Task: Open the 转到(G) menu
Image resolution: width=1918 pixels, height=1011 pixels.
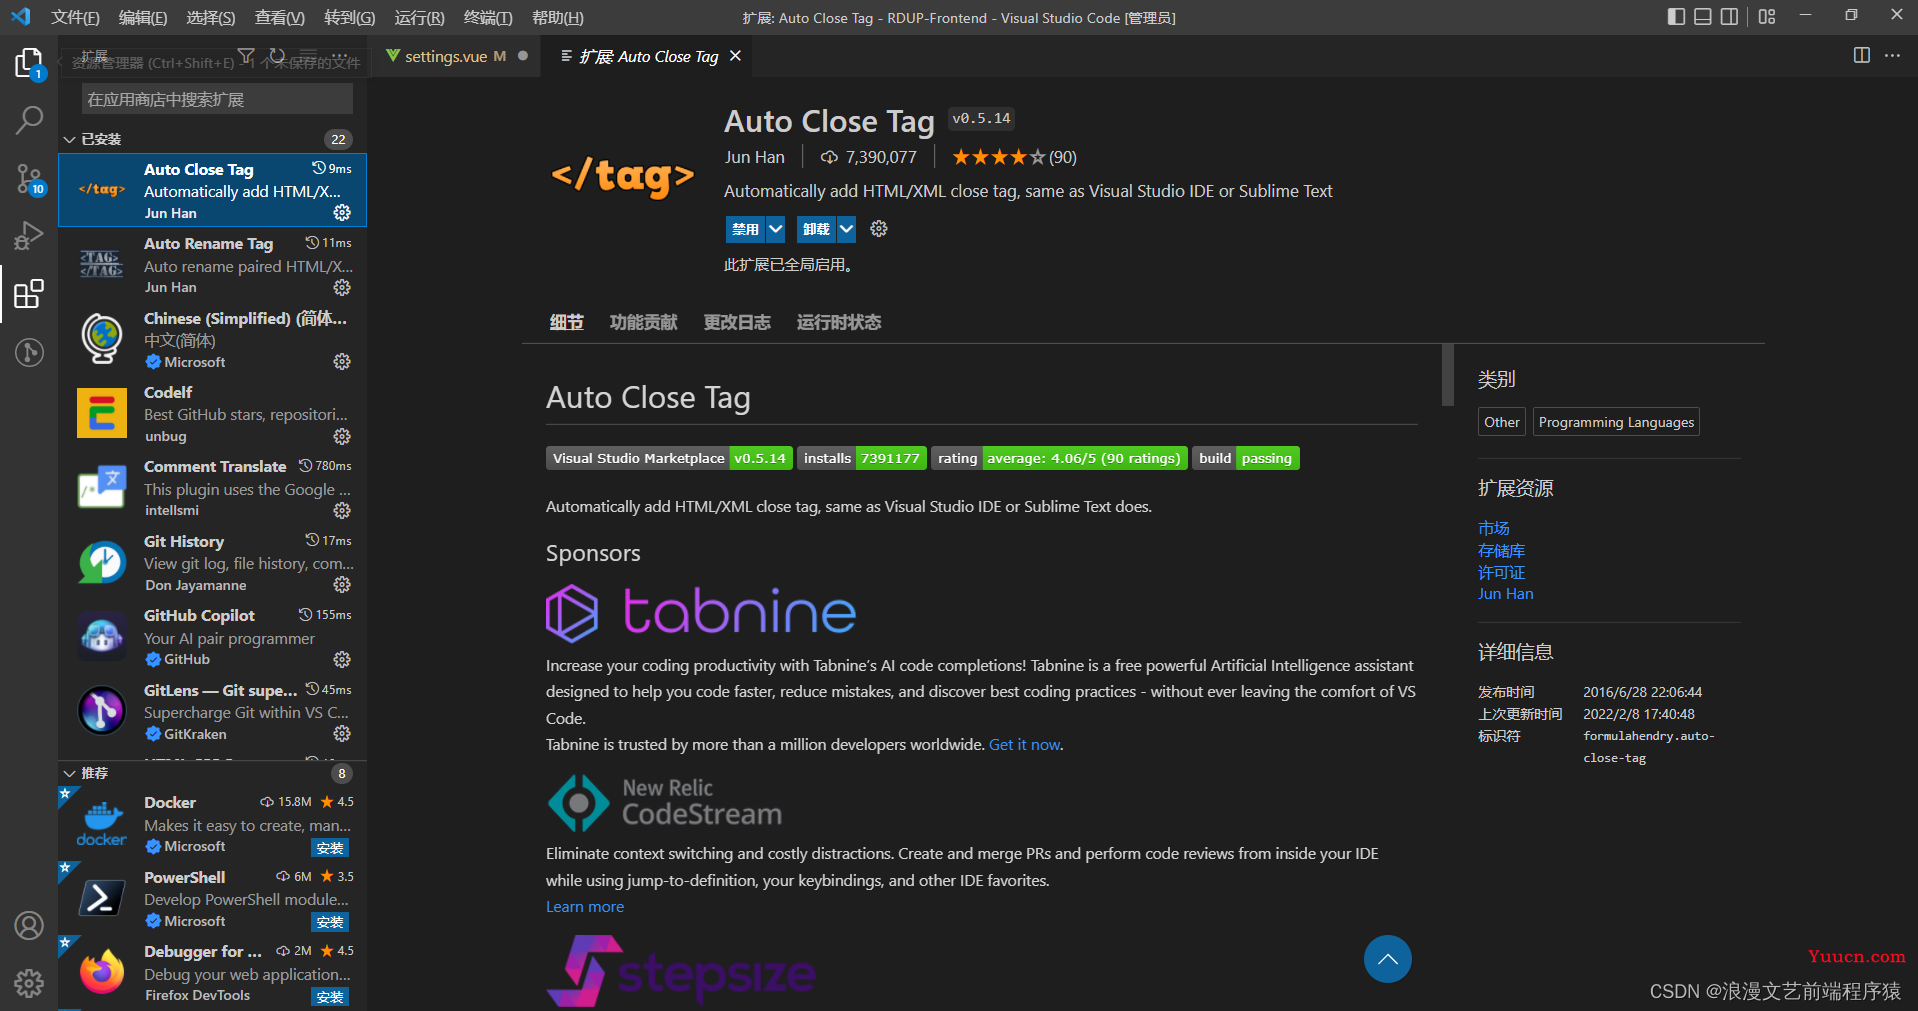Action: (x=350, y=18)
